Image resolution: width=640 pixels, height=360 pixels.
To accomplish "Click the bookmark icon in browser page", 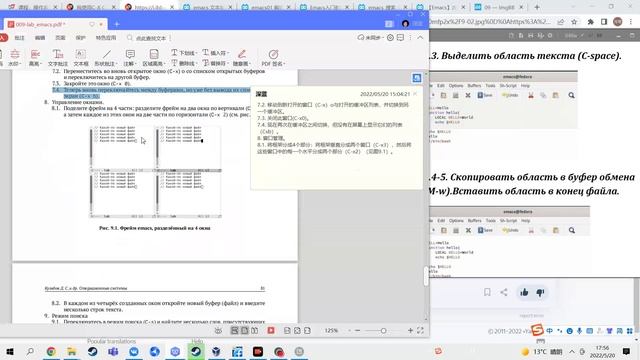I will coord(487,292).
